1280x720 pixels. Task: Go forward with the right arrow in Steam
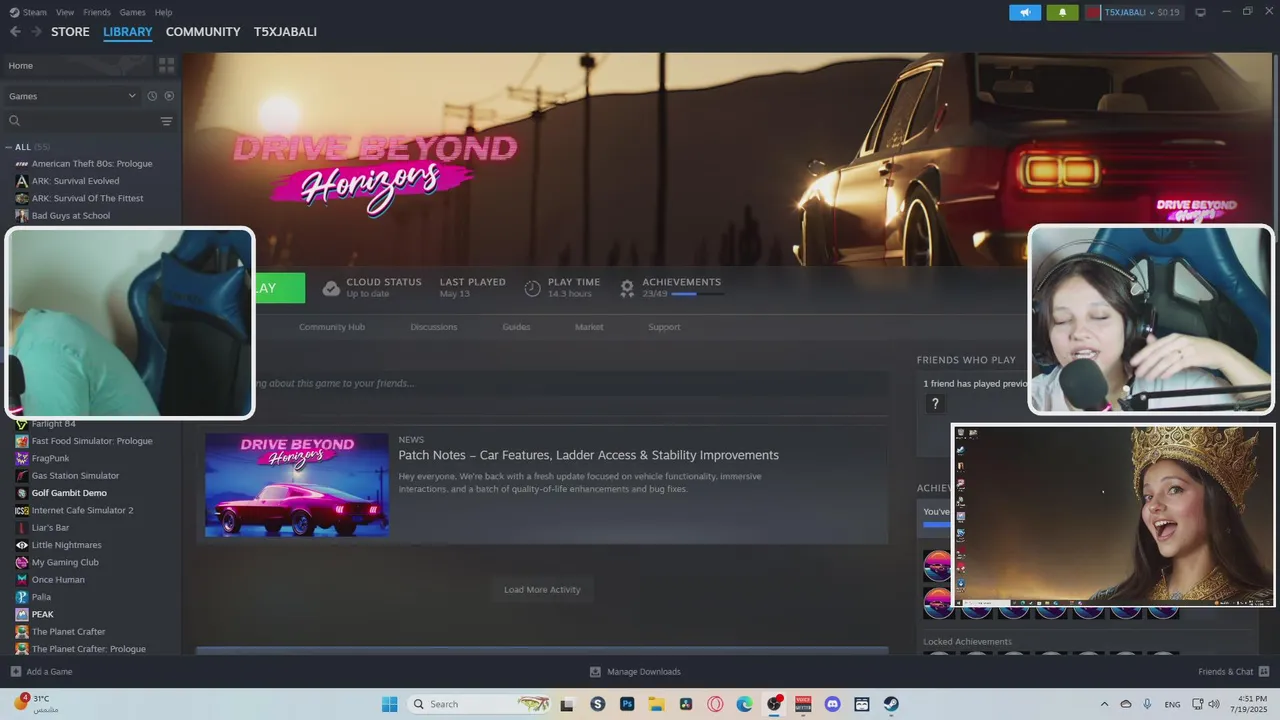pyautogui.click(x=36, y=32)
